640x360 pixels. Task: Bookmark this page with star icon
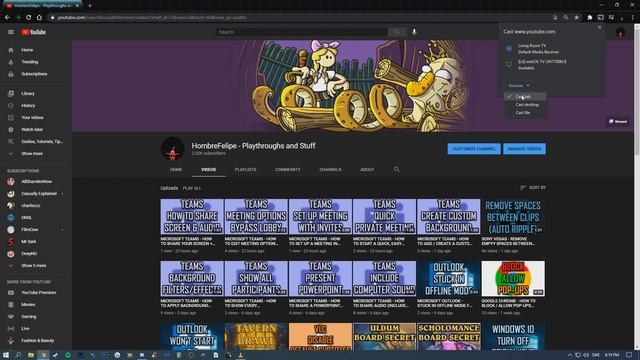point(576,18)
